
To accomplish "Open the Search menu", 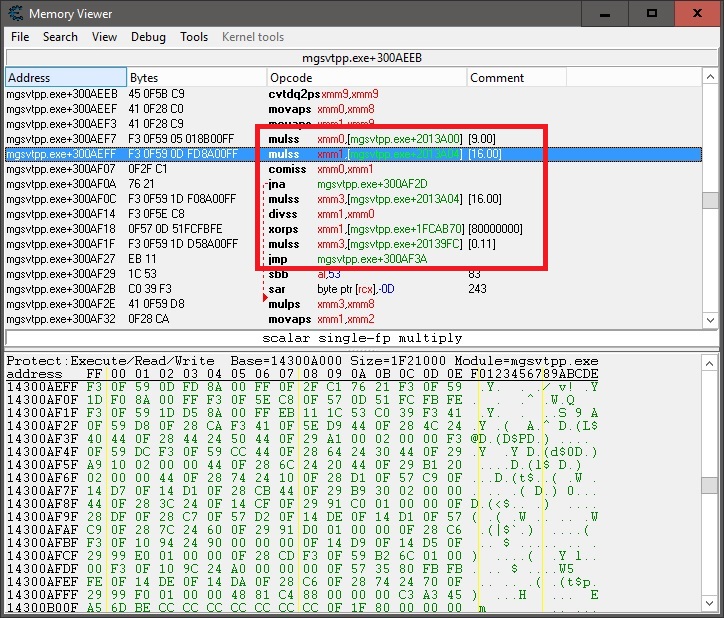I will point(60,37).
